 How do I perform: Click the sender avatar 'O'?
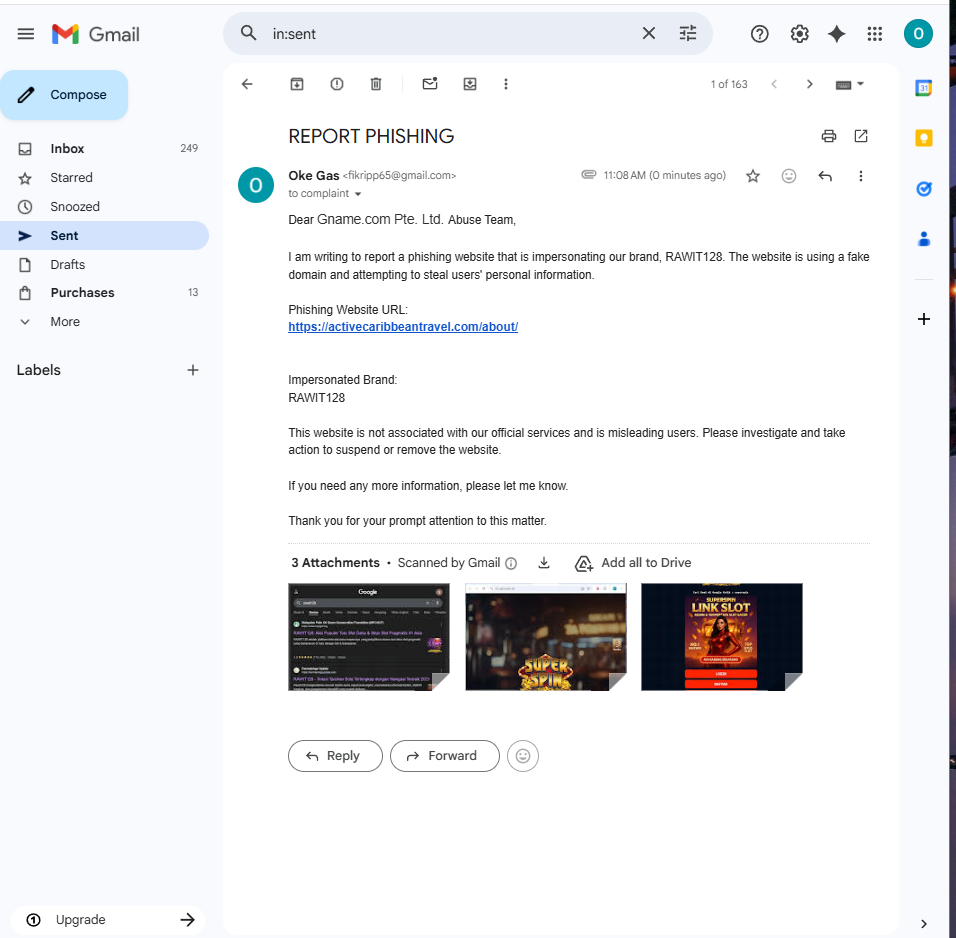(x=255, y=185)
